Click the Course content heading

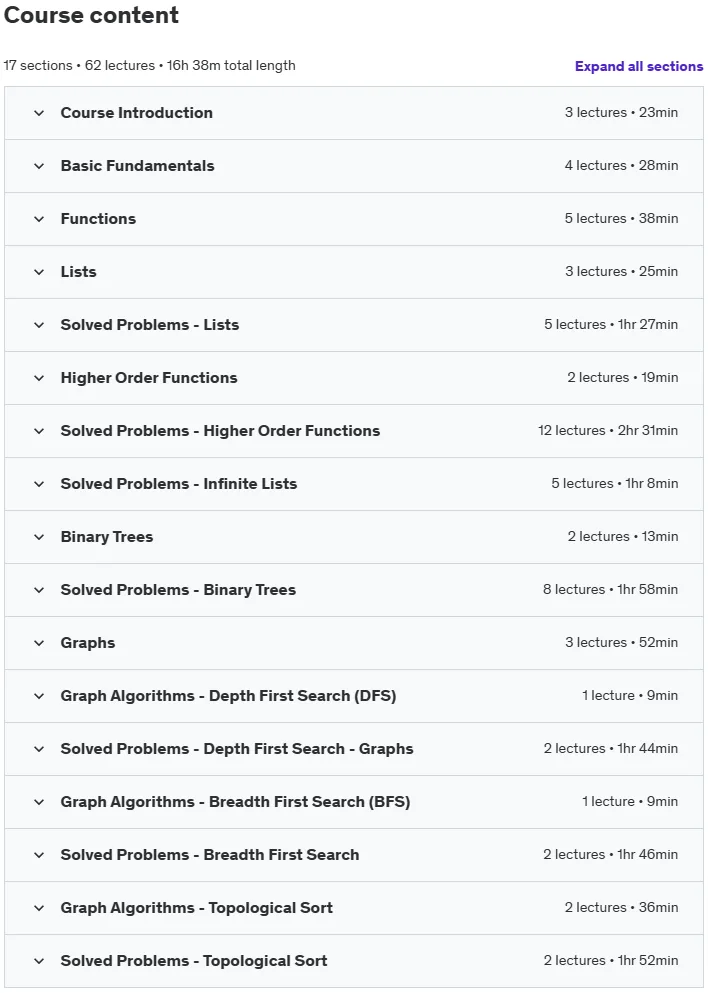tap(91, 15)
